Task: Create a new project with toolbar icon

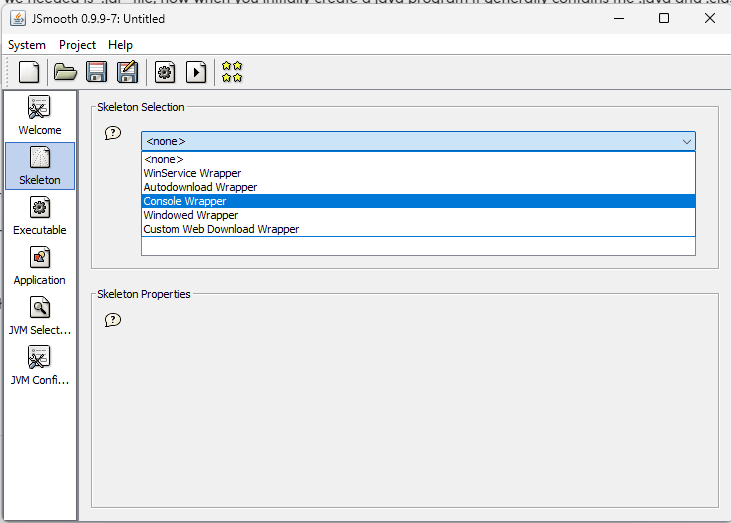Action: [x=29, y=73]
